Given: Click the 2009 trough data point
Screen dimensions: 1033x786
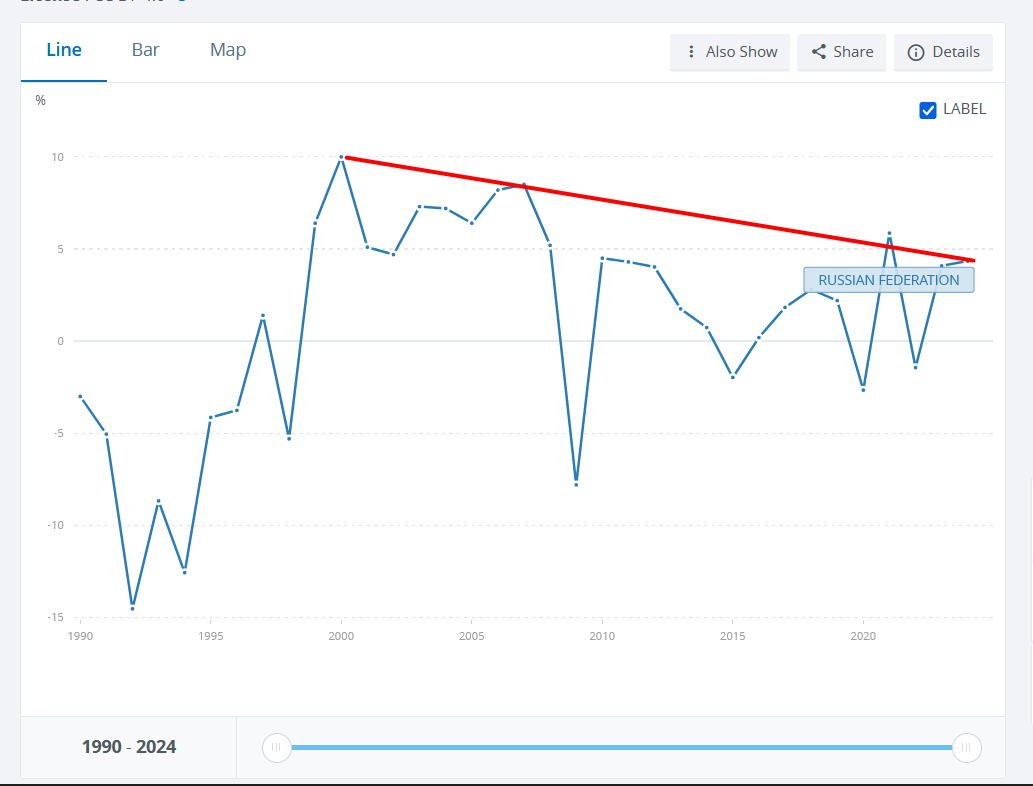Looking at the screenshot, I should click(576, 484).
